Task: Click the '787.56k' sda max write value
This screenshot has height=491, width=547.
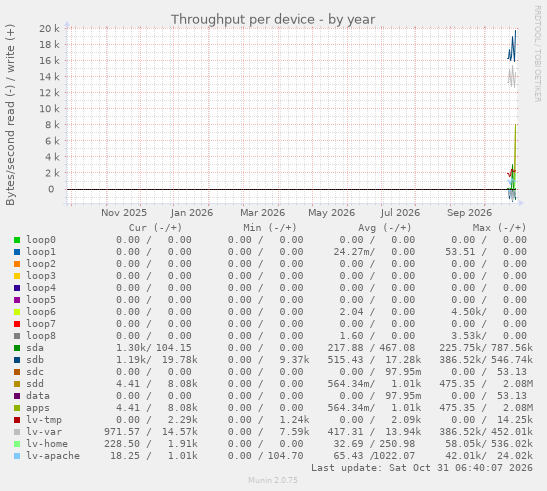Action: tap(512, 348)
